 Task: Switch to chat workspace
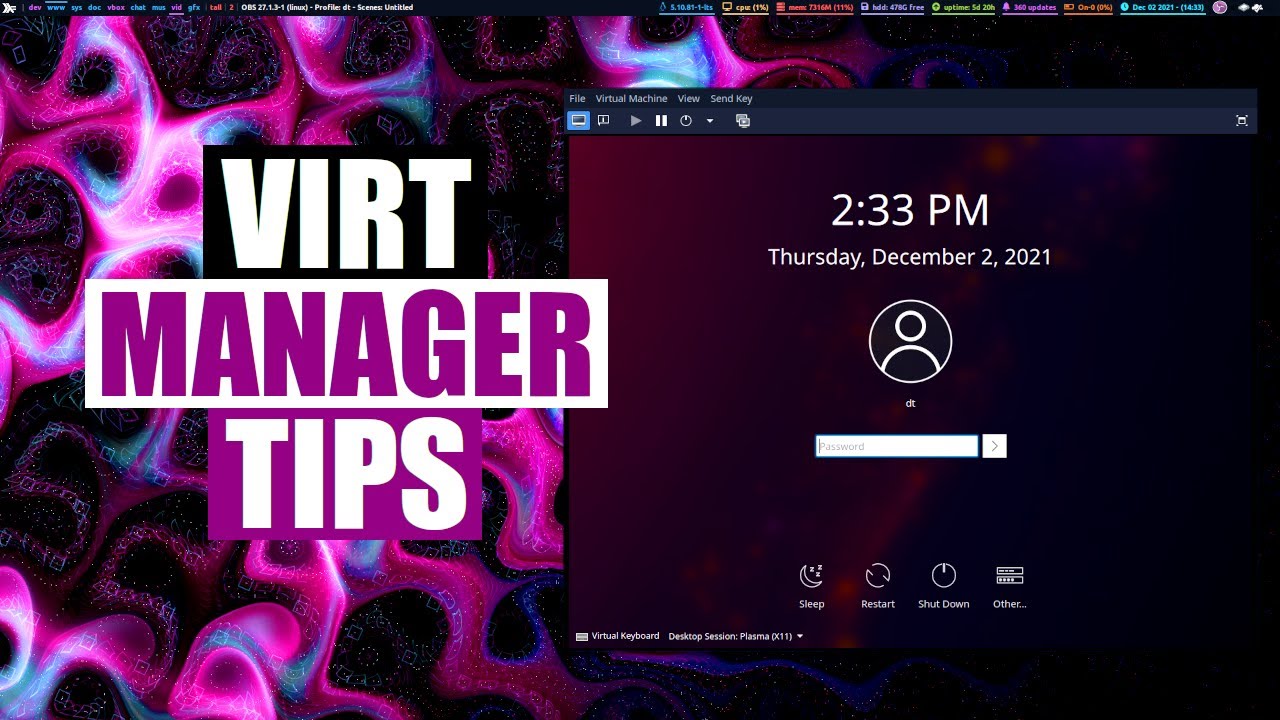pyautogui.click(x=138, y=7)
